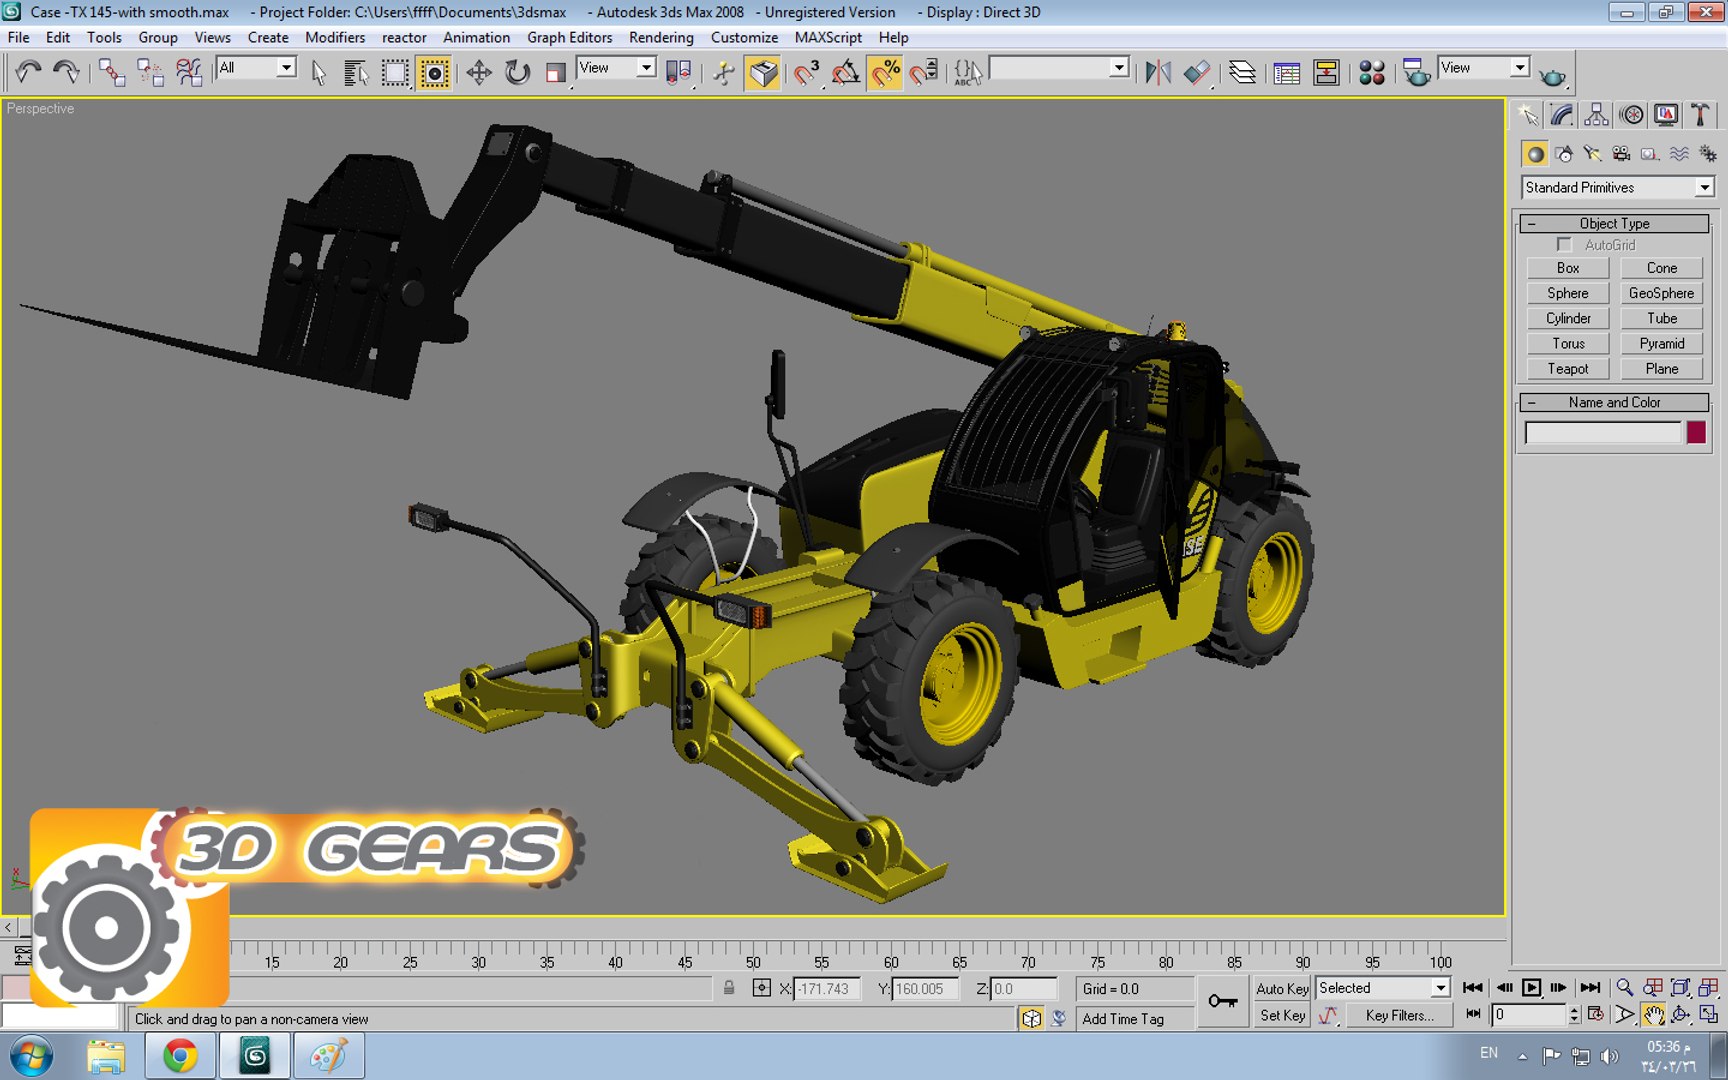Create a Teapot primitive
1728x1080 pixels.
pyautogui.click(x=1568, y=369)
